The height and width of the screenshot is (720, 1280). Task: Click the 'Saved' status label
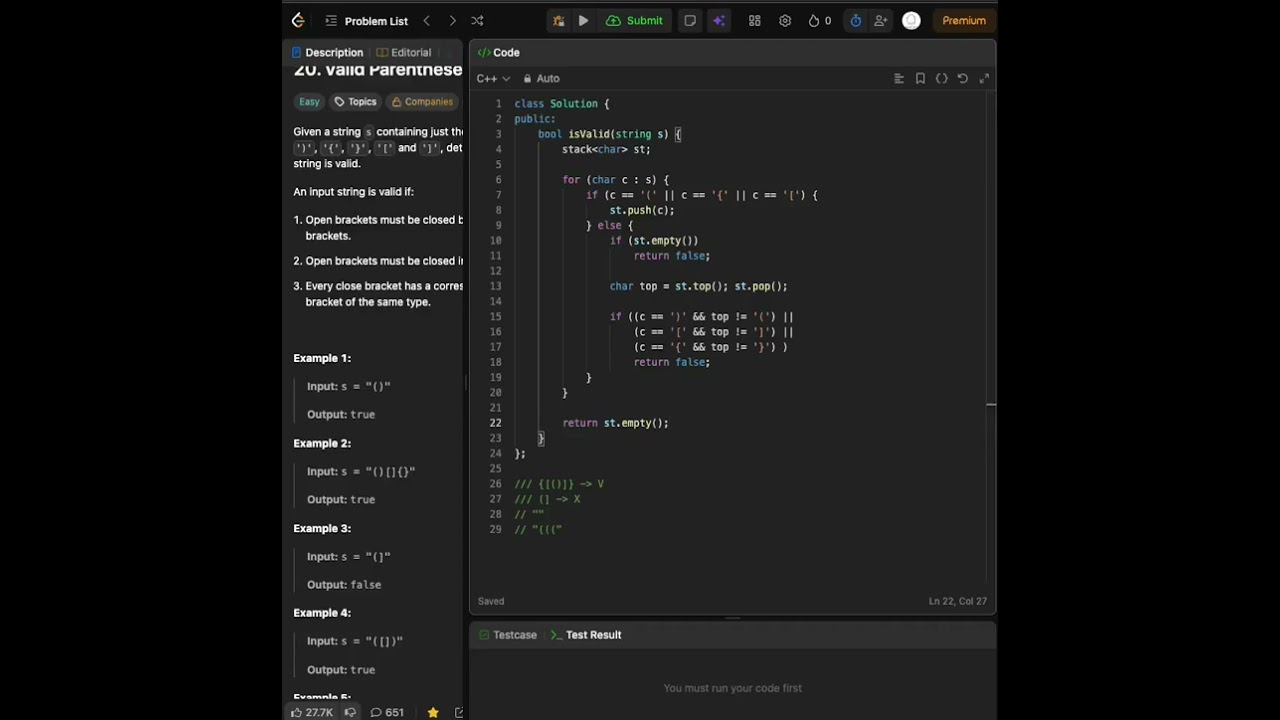[x=491, y=601]
